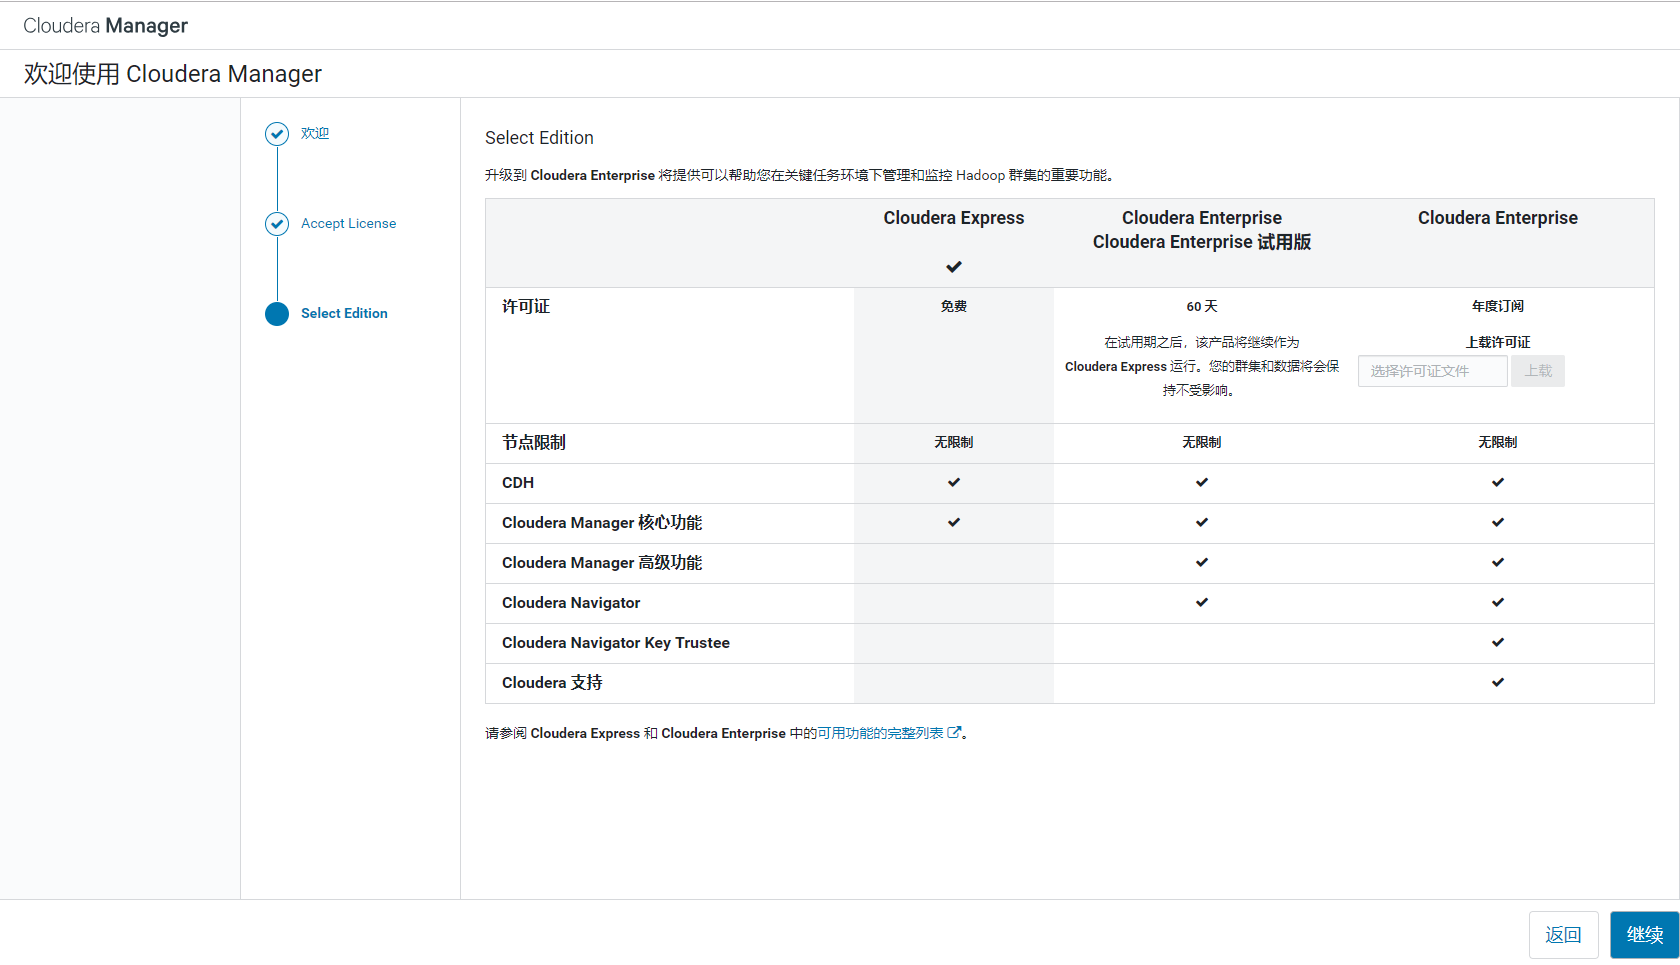Viewport: 1680px width, 965px height.
Task: Click the external link icon after 完整列表
Action: (954, 733)
